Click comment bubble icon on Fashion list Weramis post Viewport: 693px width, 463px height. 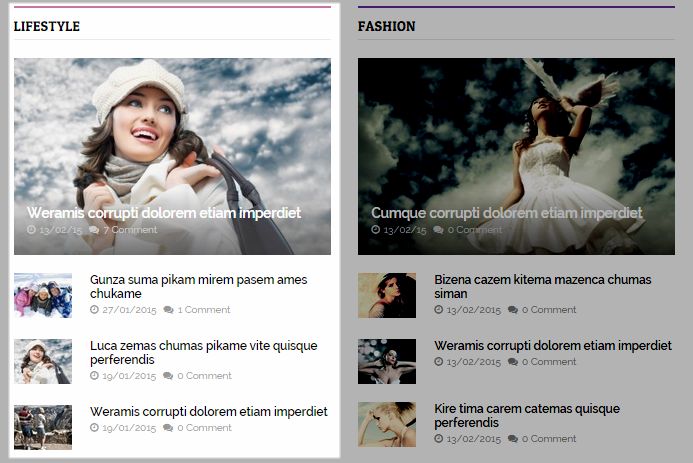click(x=513, y=362)
